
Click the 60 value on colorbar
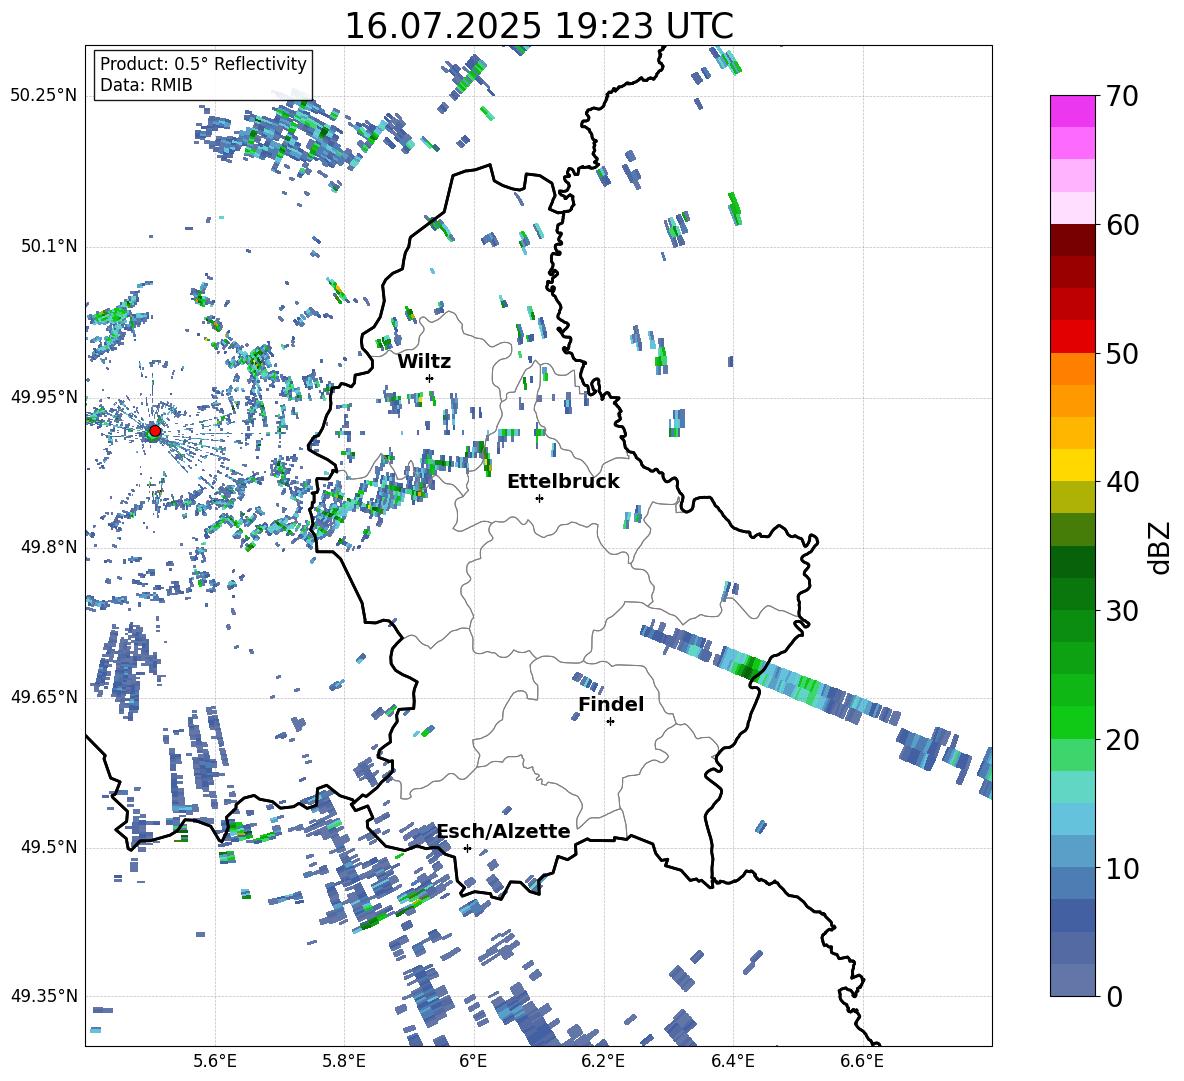tap(1121, 225)
